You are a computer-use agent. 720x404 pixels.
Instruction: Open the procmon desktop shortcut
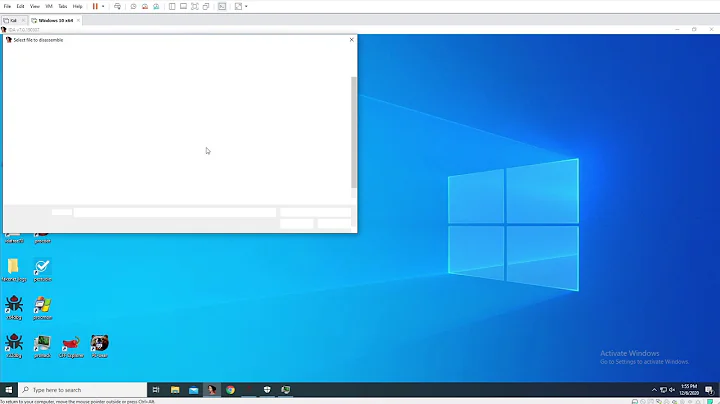42,308
